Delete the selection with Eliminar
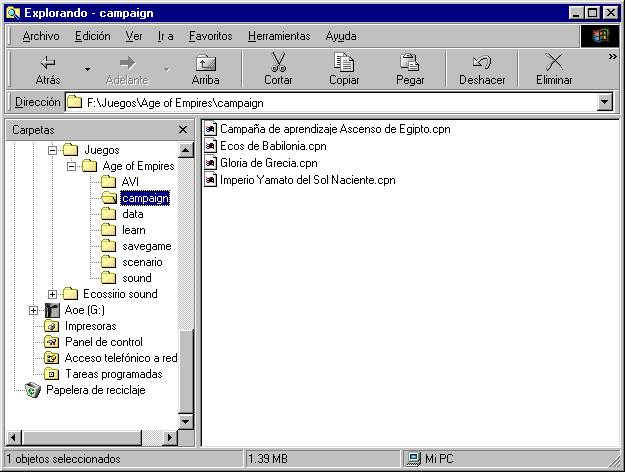 tap(554, 69)
